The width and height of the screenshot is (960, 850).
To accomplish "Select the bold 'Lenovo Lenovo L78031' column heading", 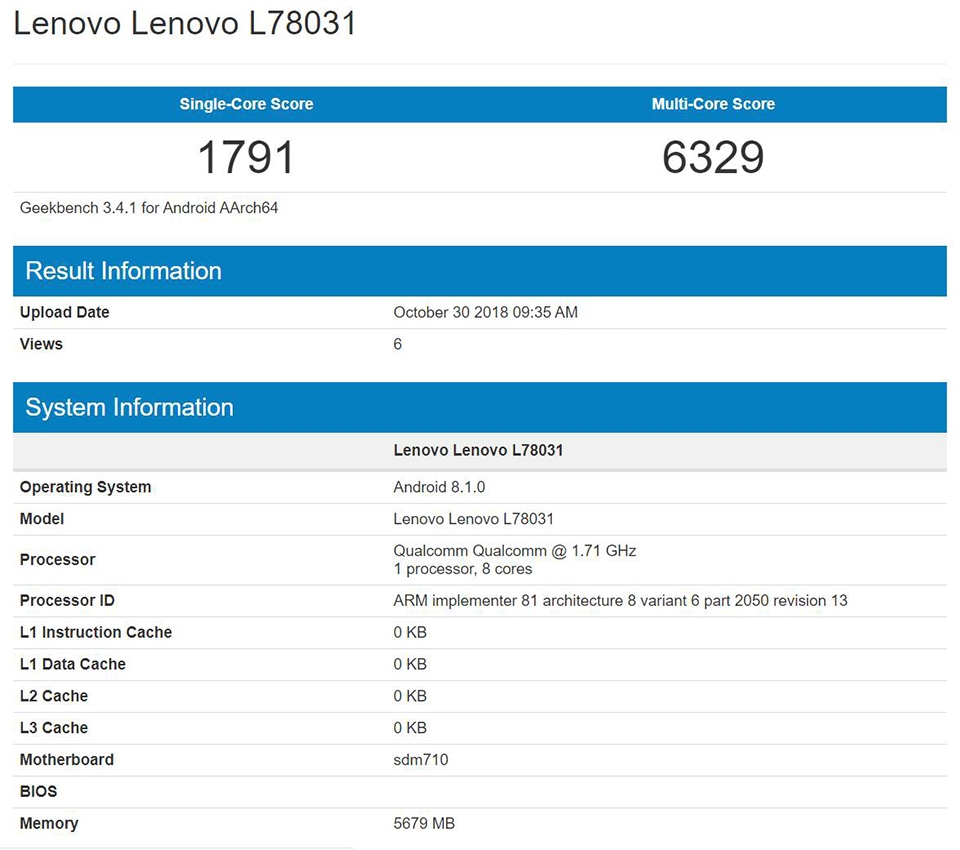I will pyautogui.click(x=478, y=450).
